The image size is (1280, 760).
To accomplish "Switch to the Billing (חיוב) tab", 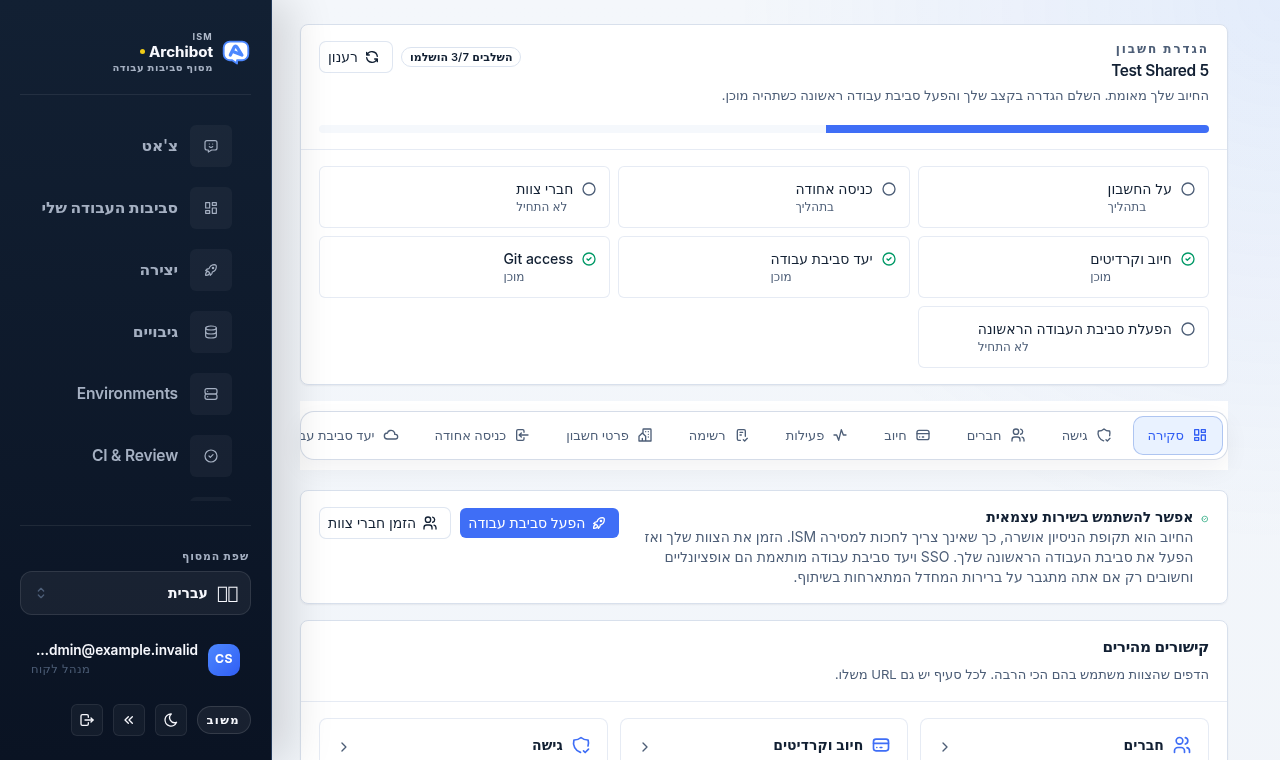I will [907, 435].
